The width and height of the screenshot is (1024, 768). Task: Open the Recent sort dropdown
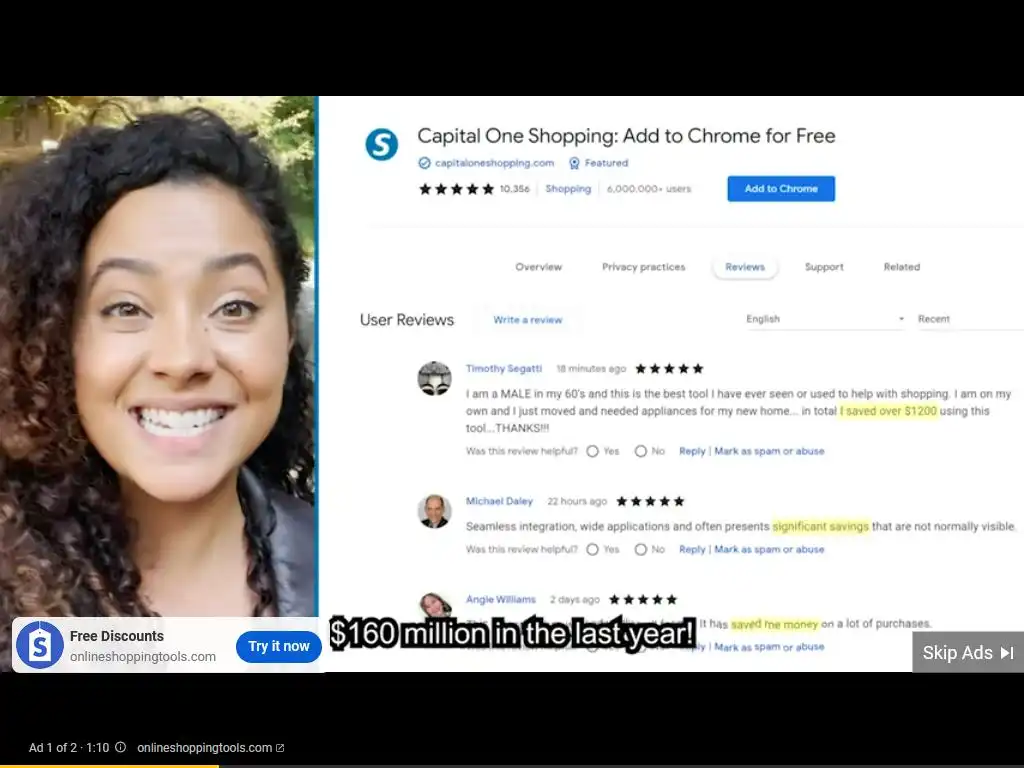point(970,319)
